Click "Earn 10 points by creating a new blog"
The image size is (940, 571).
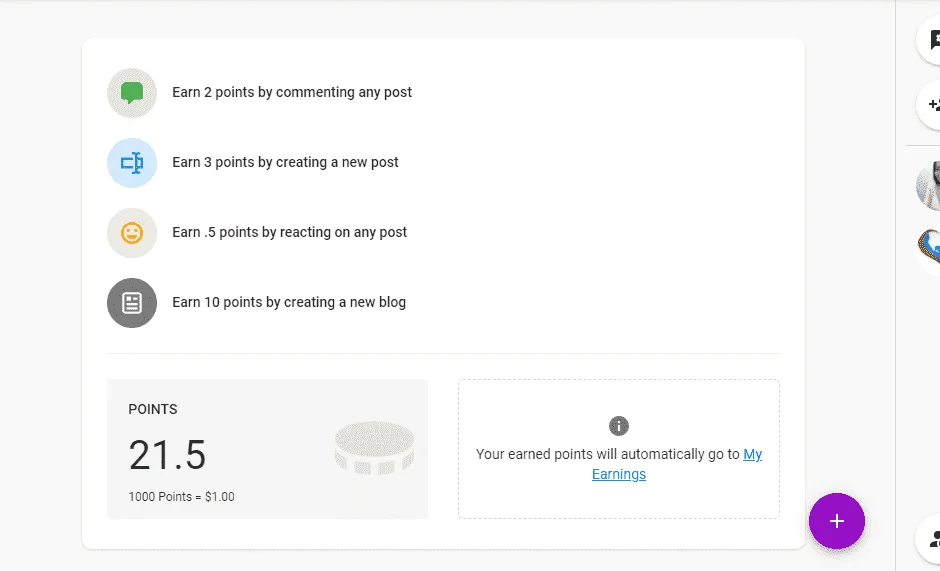coord(289,302)
